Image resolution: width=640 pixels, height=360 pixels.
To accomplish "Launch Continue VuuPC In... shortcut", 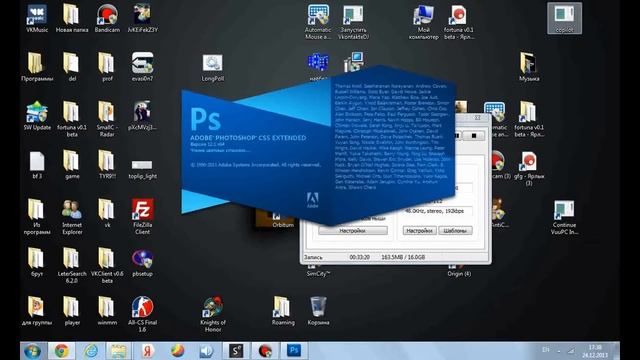I will click(564, 217).
